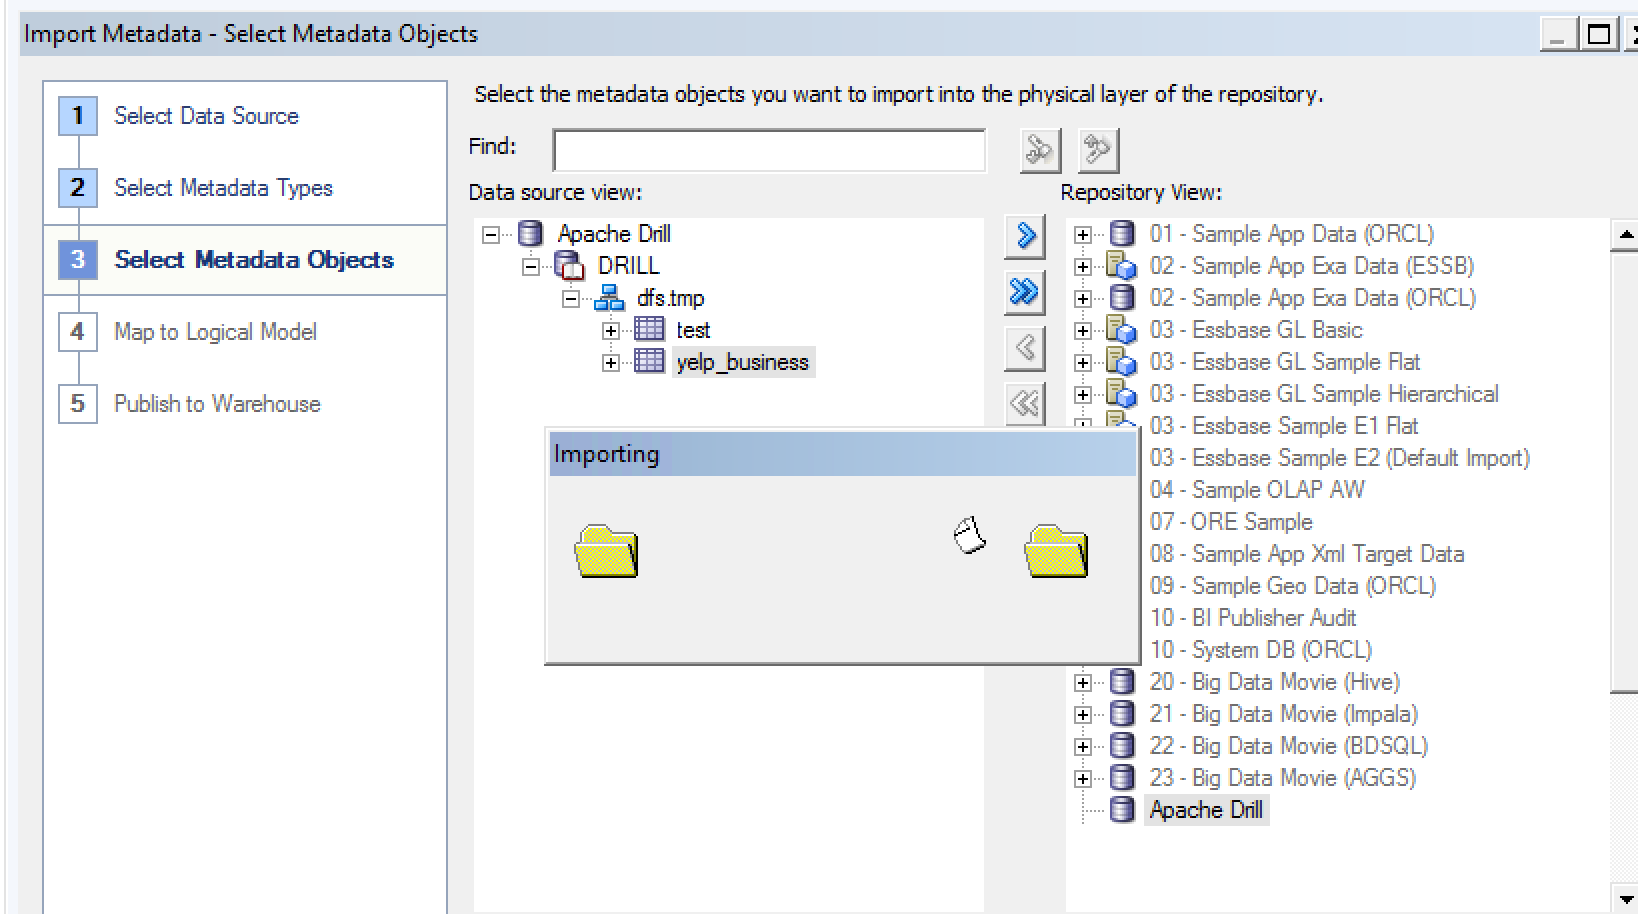Viewport: 1638px width, 914px height.
Task: Click the Import all double arrow button
Action: (x=1025, y=292)
